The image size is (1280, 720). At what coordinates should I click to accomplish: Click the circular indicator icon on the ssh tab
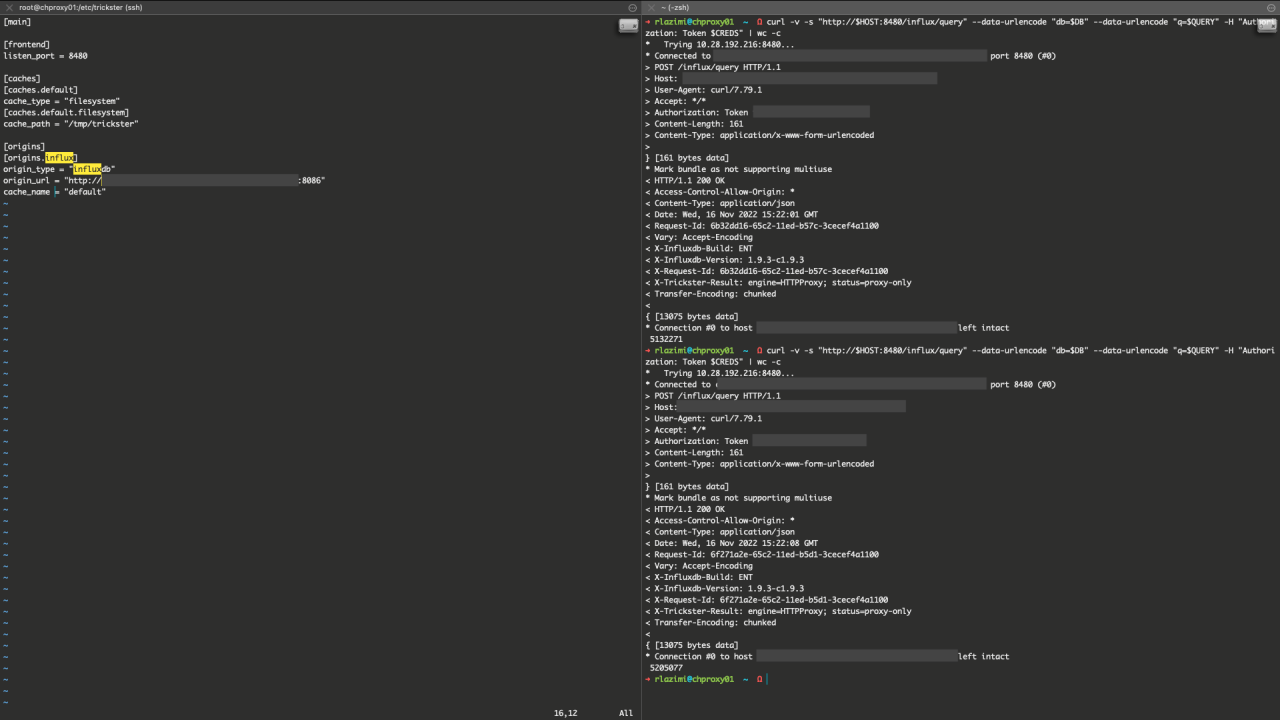[632, 7]
